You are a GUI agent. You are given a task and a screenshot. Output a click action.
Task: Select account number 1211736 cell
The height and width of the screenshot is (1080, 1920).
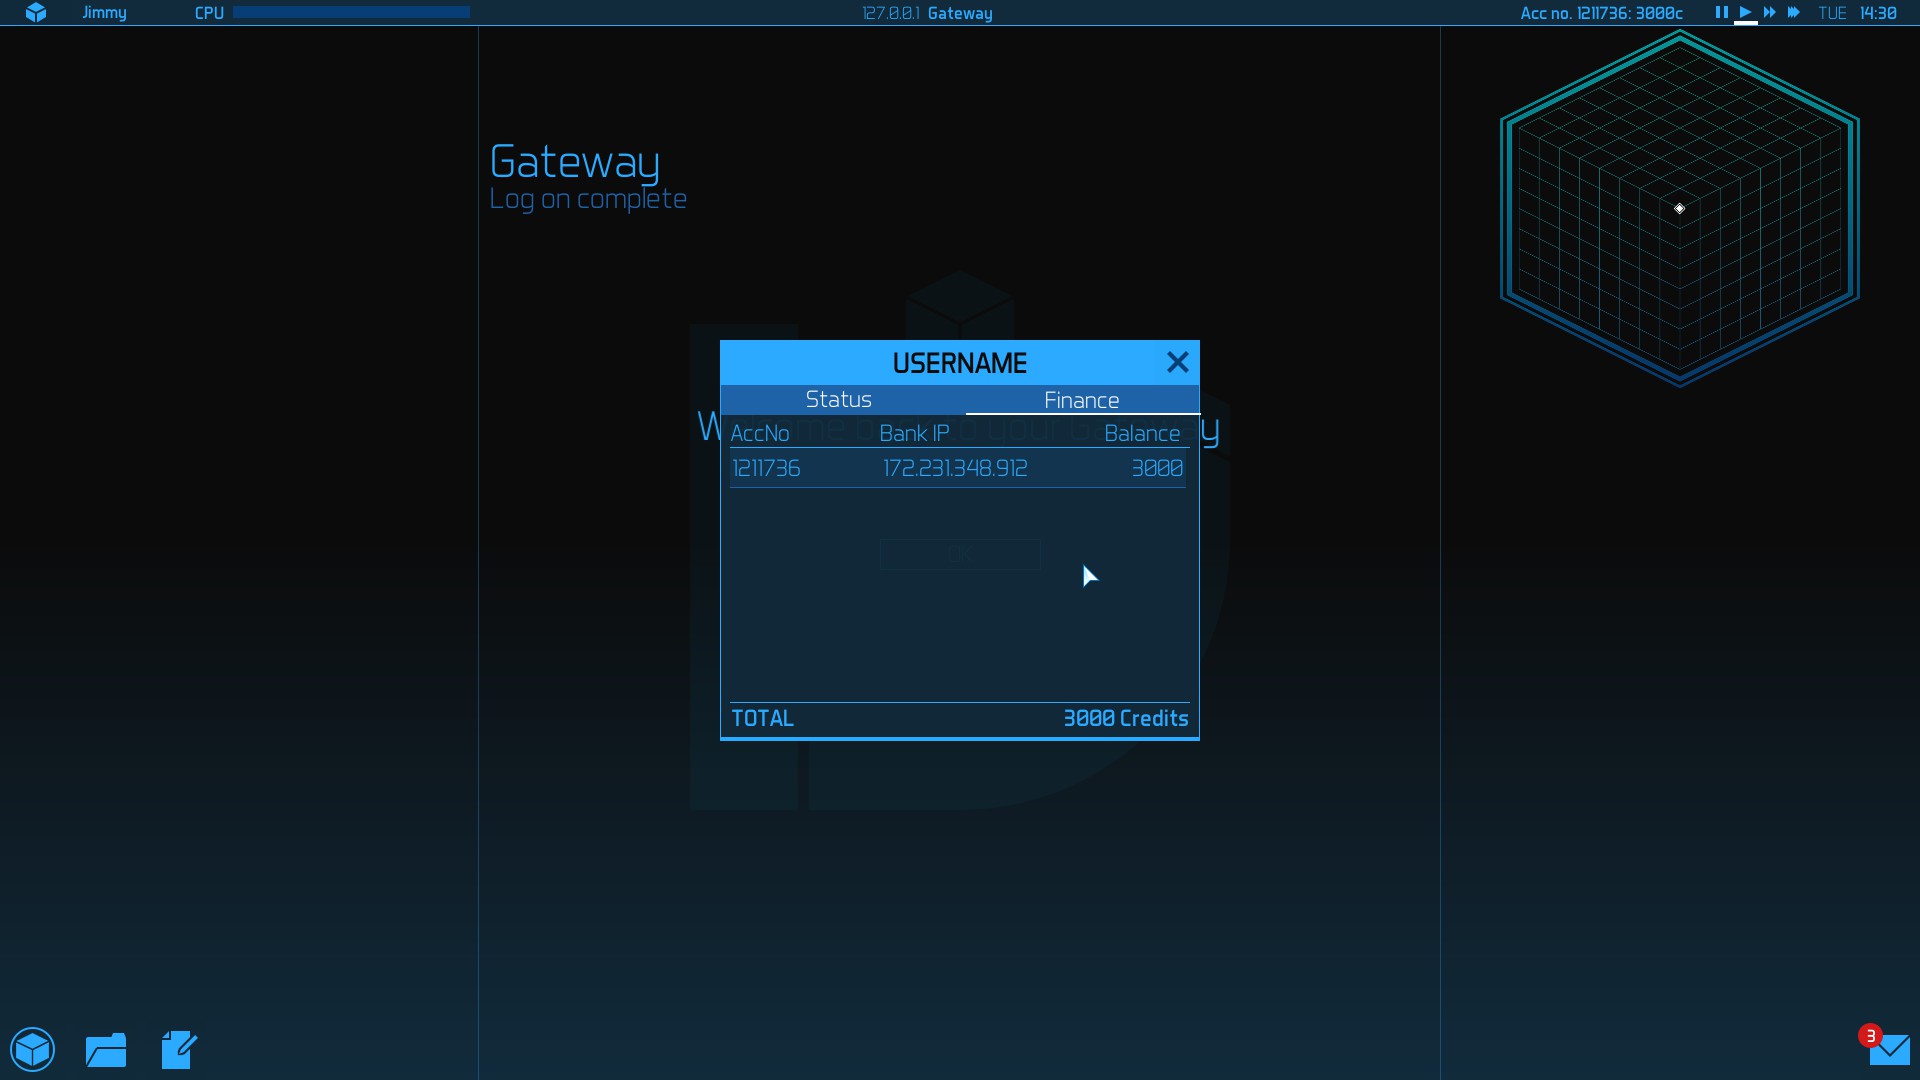(766, 468)
